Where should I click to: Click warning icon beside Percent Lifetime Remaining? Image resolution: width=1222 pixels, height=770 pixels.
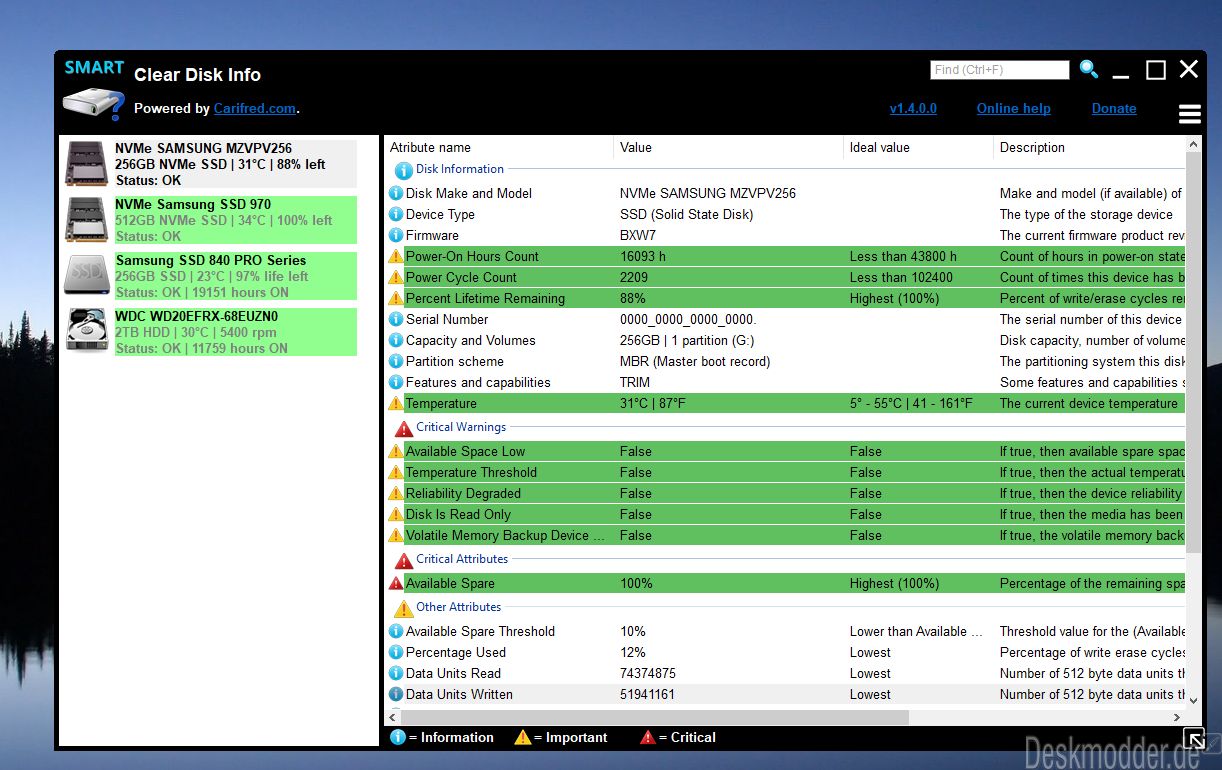[396, 298]
